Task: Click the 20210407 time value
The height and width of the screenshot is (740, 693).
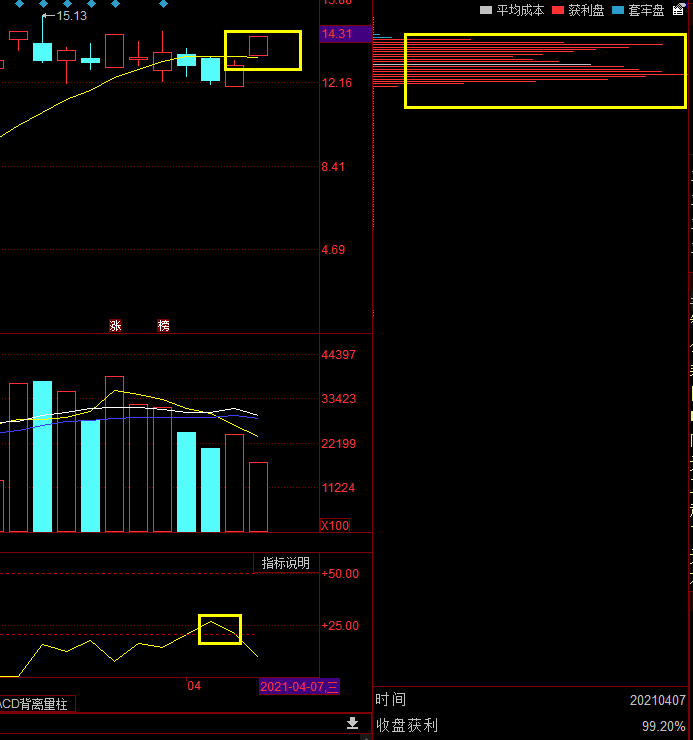Action: 658,700
